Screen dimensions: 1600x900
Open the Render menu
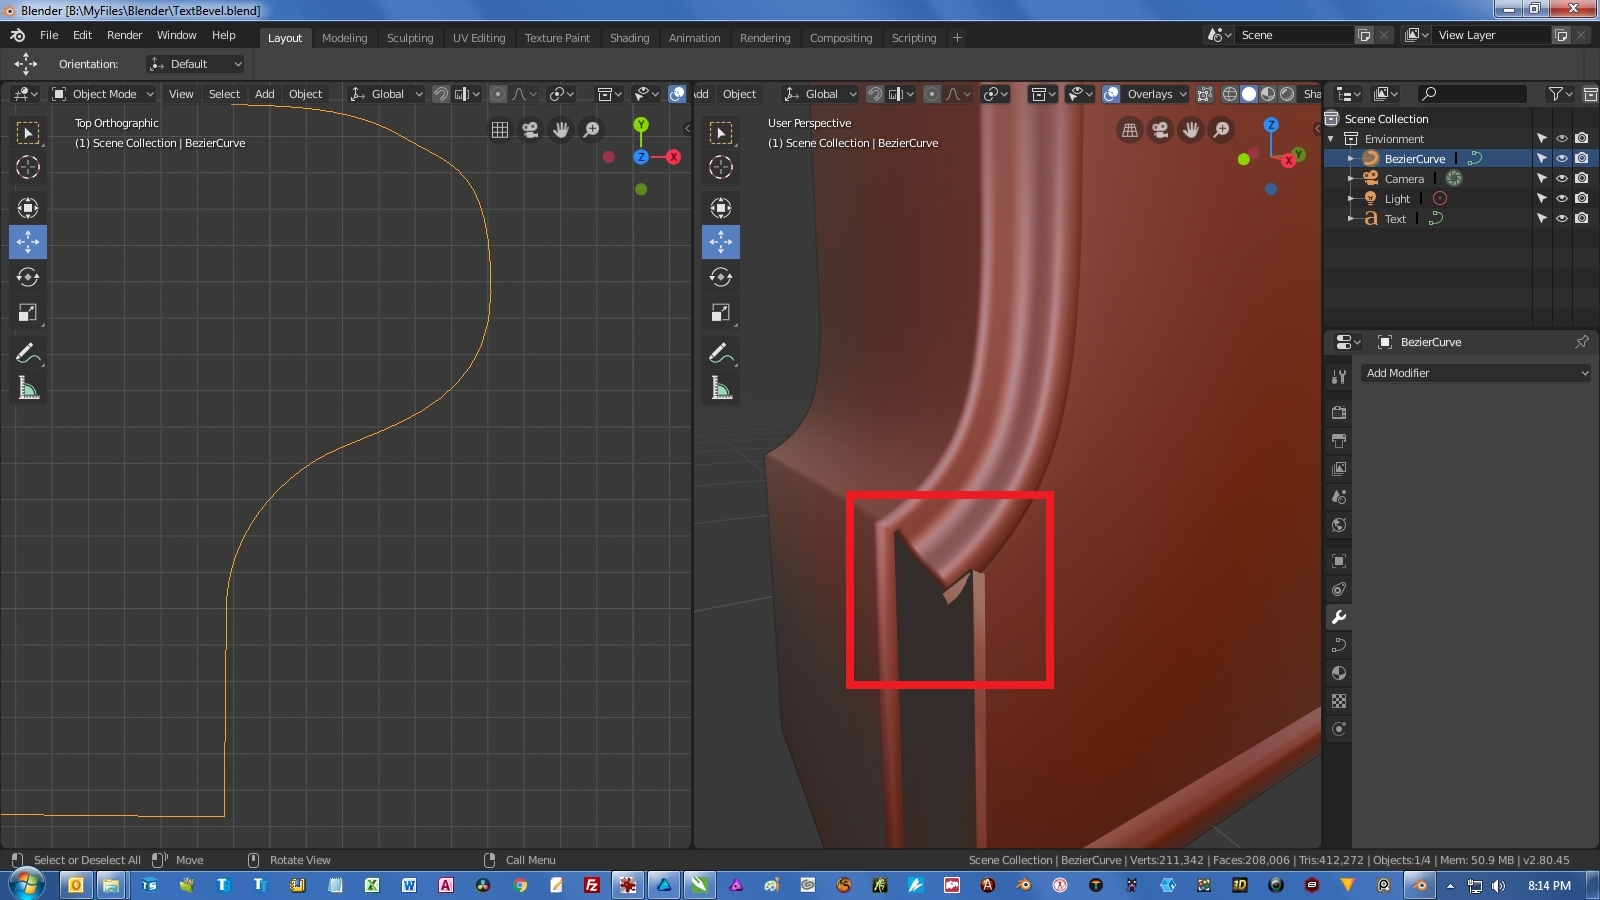pos(125,35)
